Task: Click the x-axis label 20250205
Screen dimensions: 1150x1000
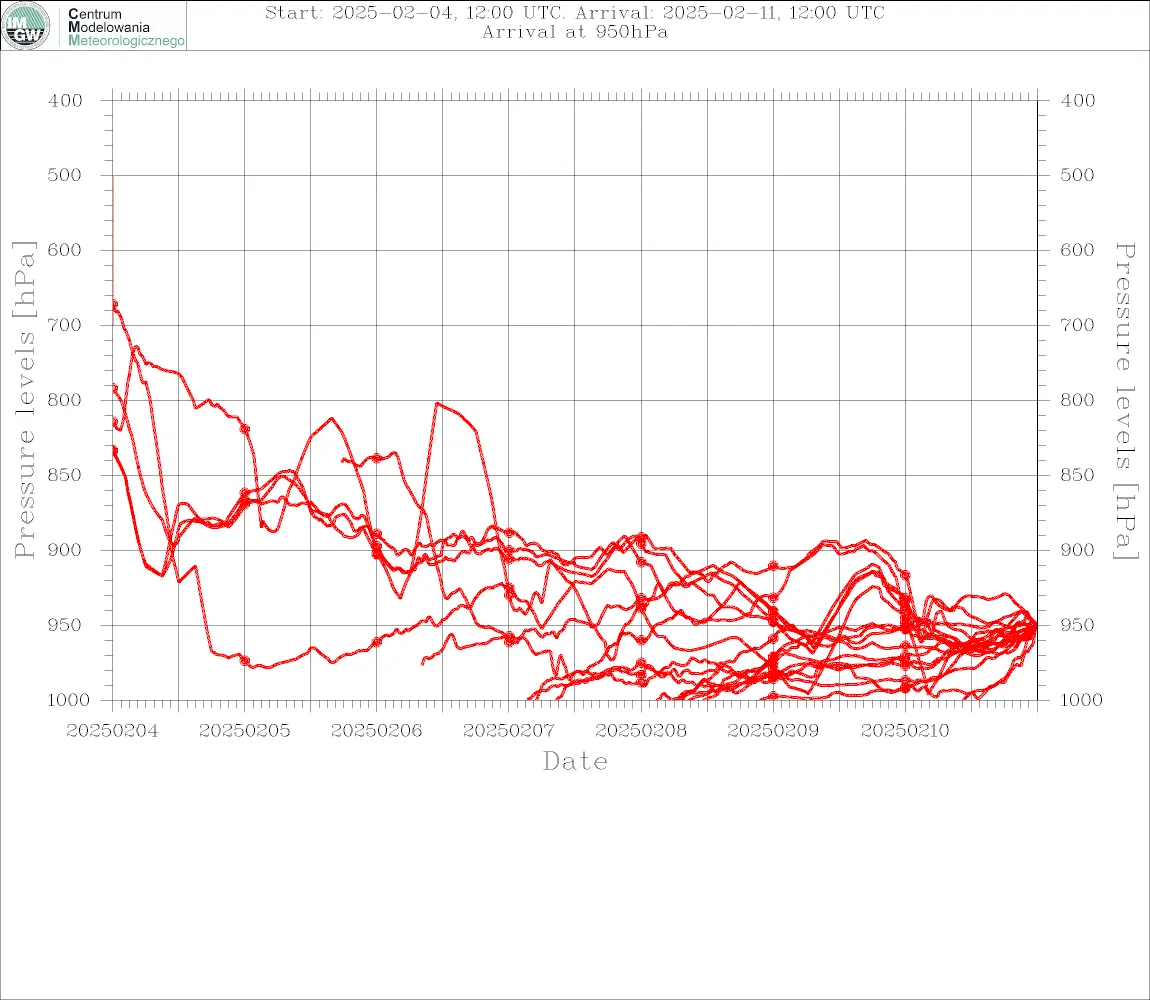Action: click(244, 731)
